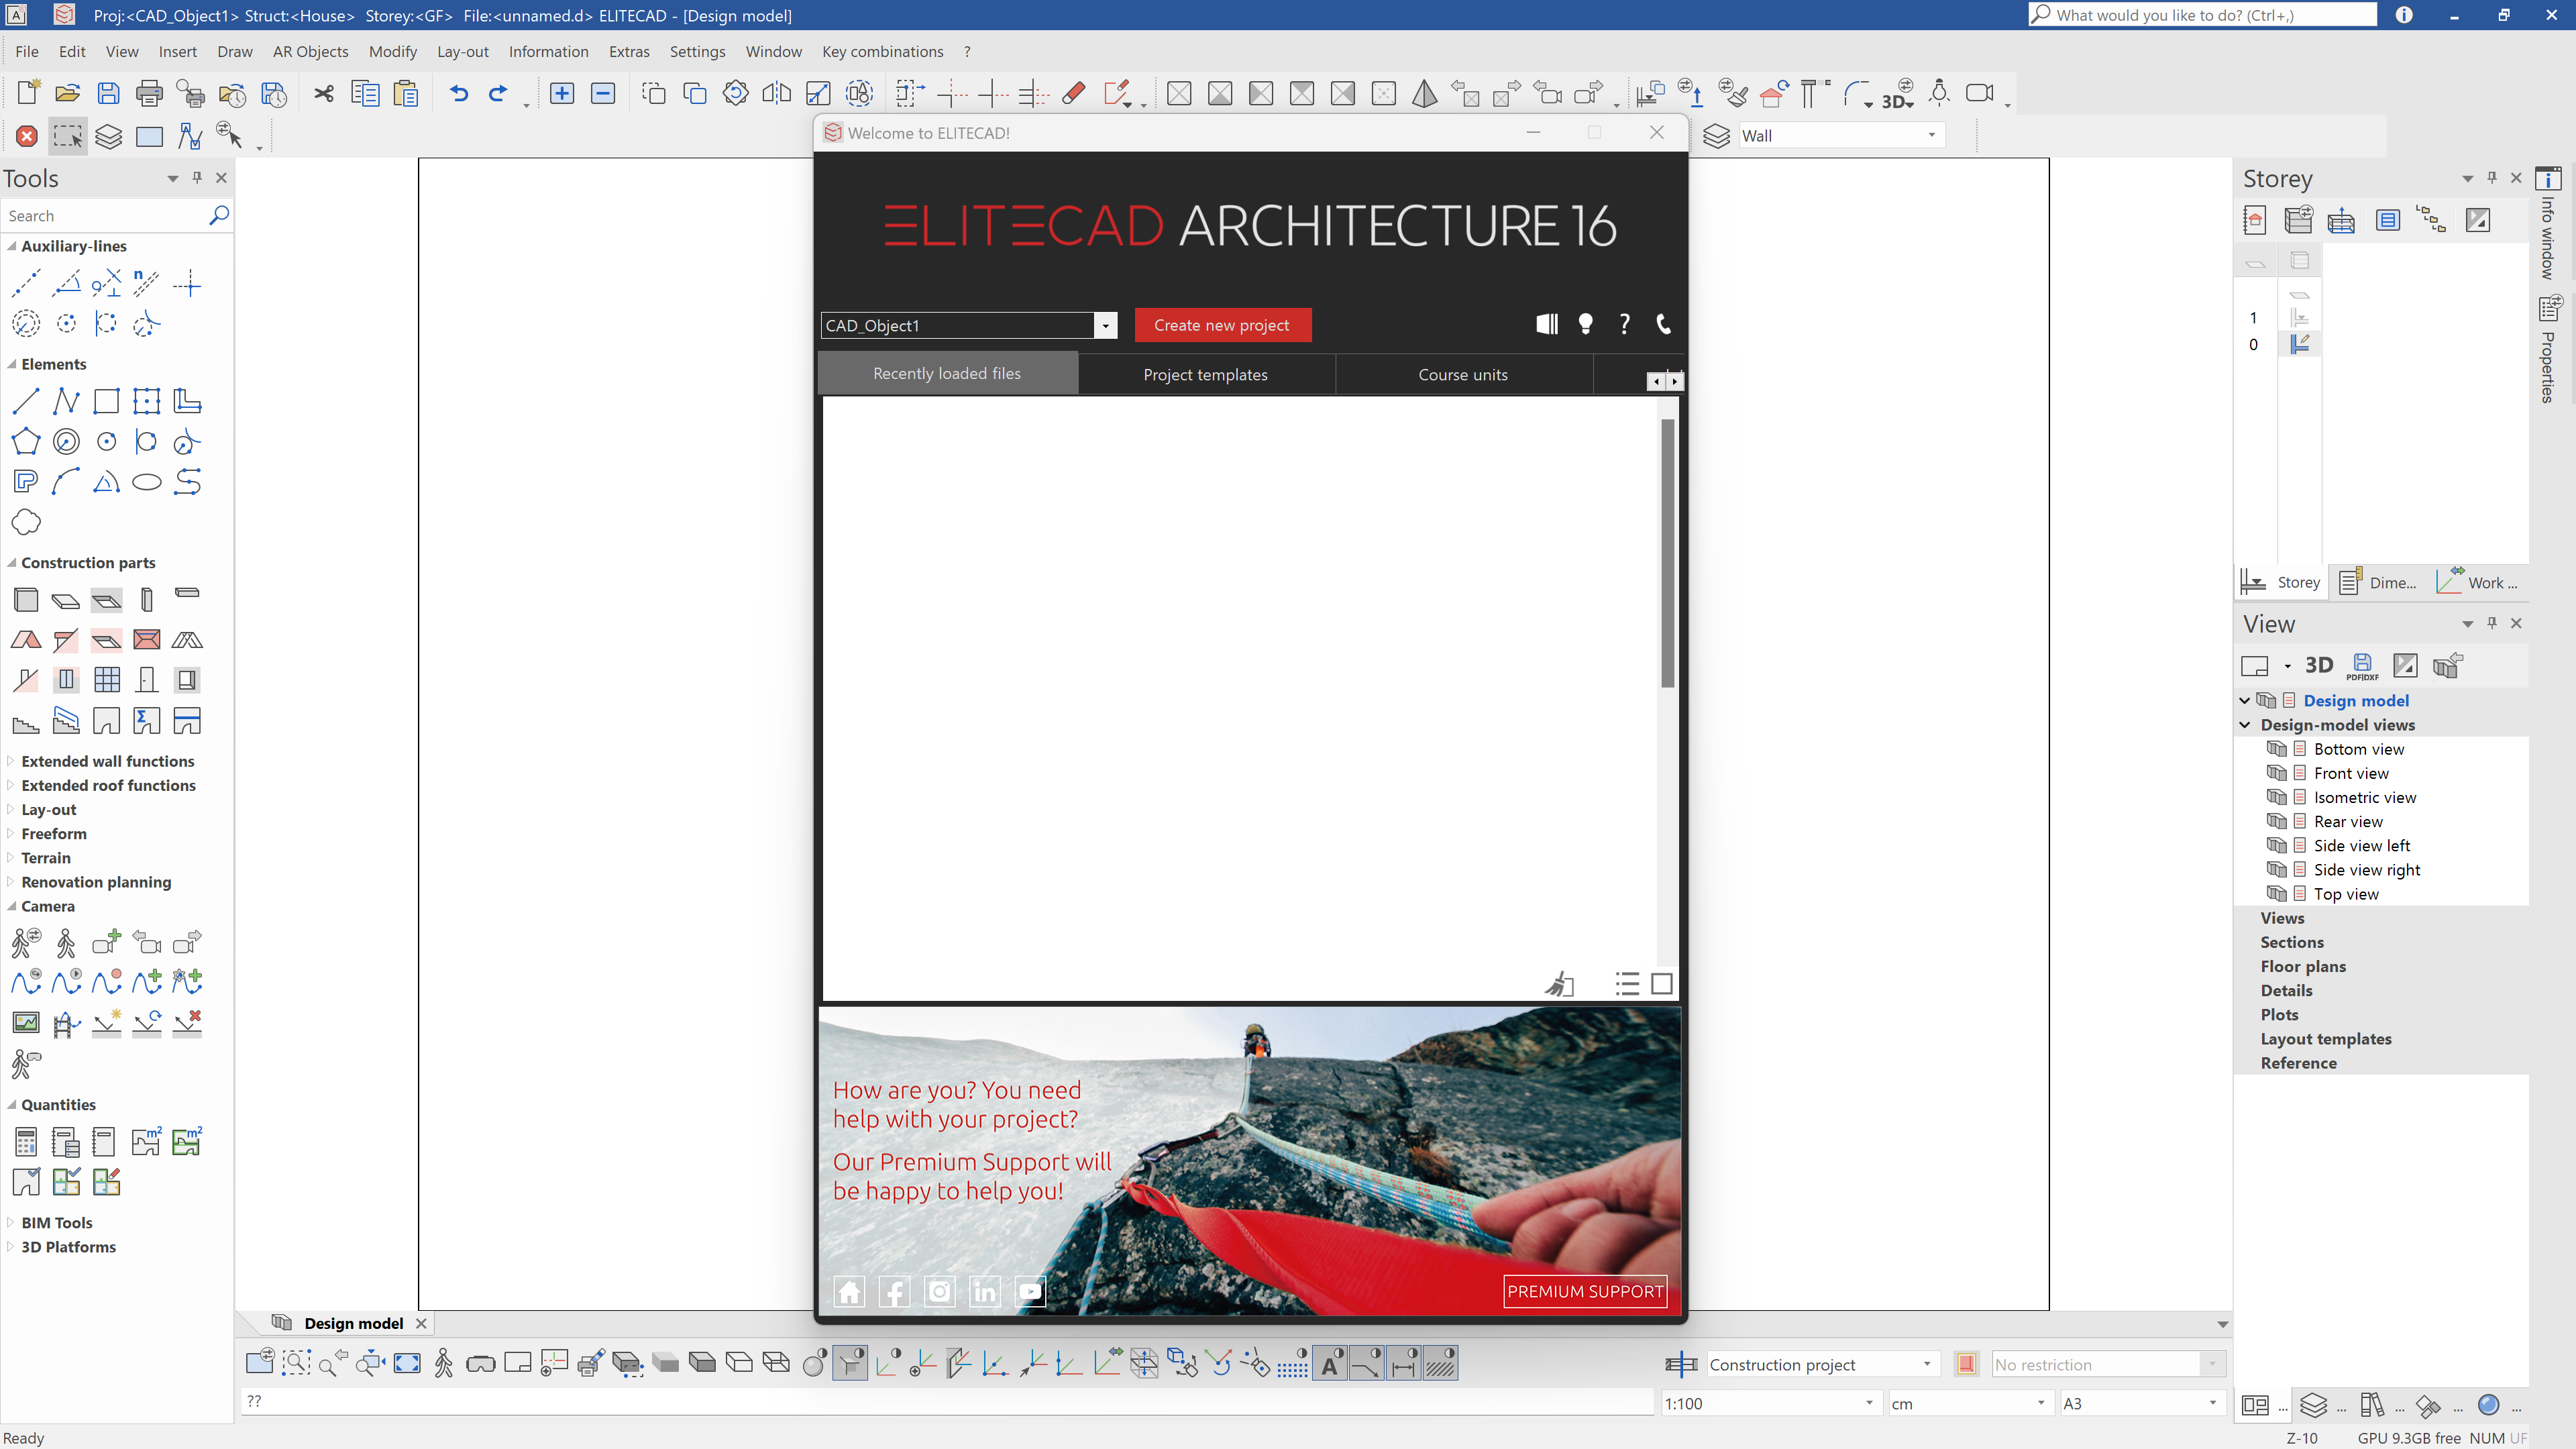Click the PREMIUM SUPPORT button
This screenshot has width=2576, height=1449.
[1585, 1291]
